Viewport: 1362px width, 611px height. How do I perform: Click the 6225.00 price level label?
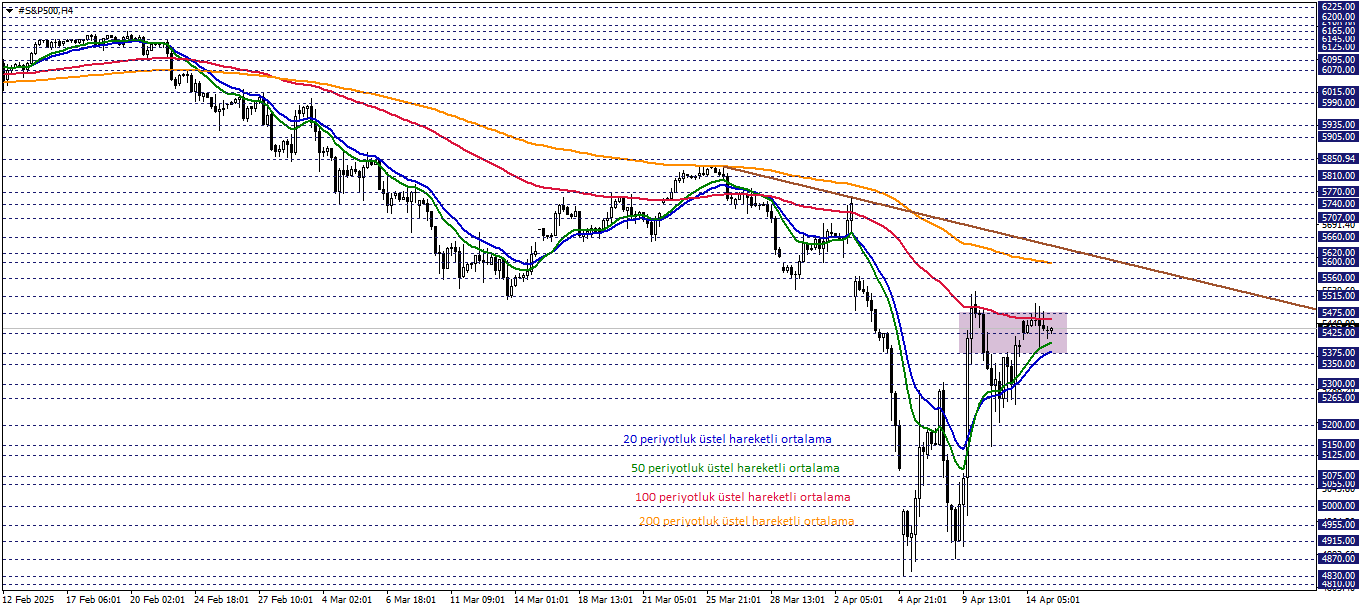(1338, 6)
